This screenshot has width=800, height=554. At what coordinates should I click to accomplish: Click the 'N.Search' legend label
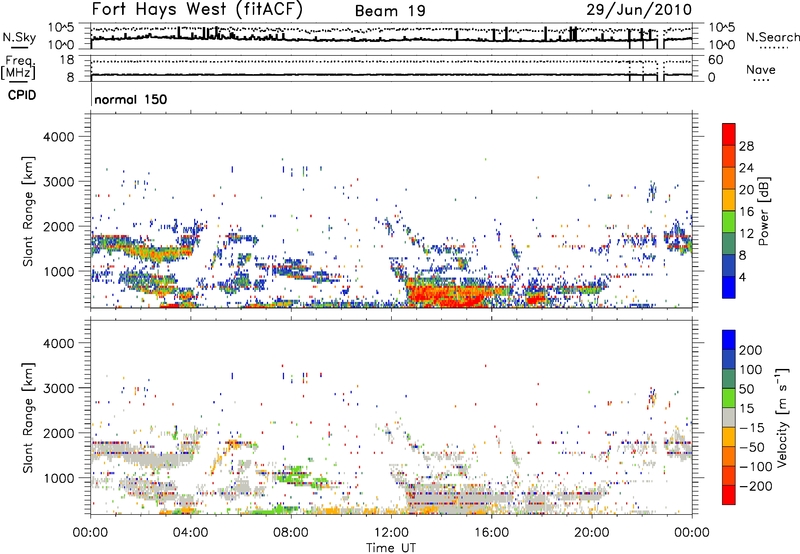(x=772, y=37)
